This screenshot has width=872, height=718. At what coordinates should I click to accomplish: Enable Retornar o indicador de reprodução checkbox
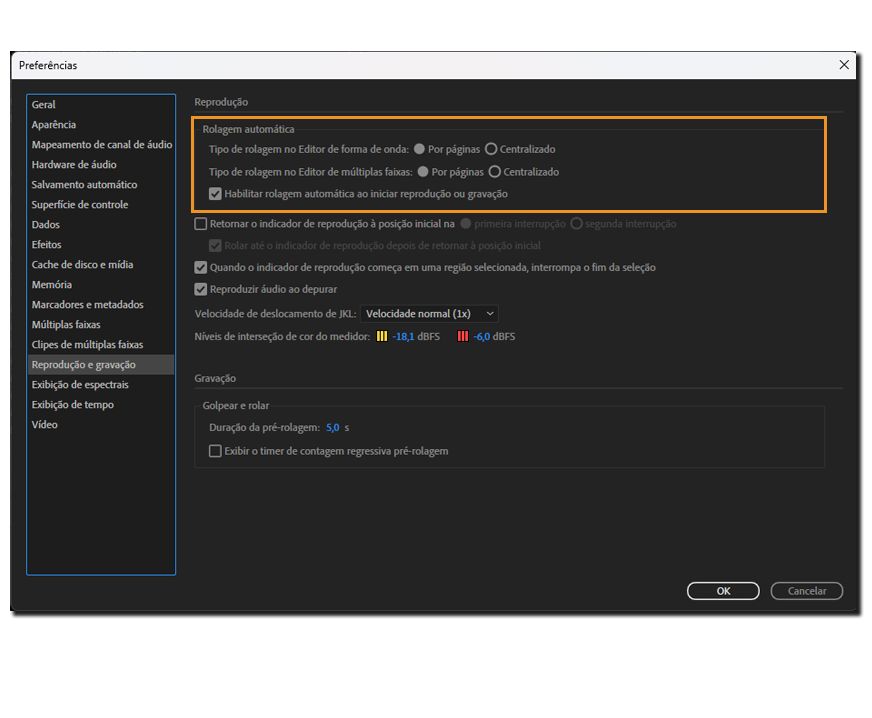pyautogui.click(x=200, y=224)
